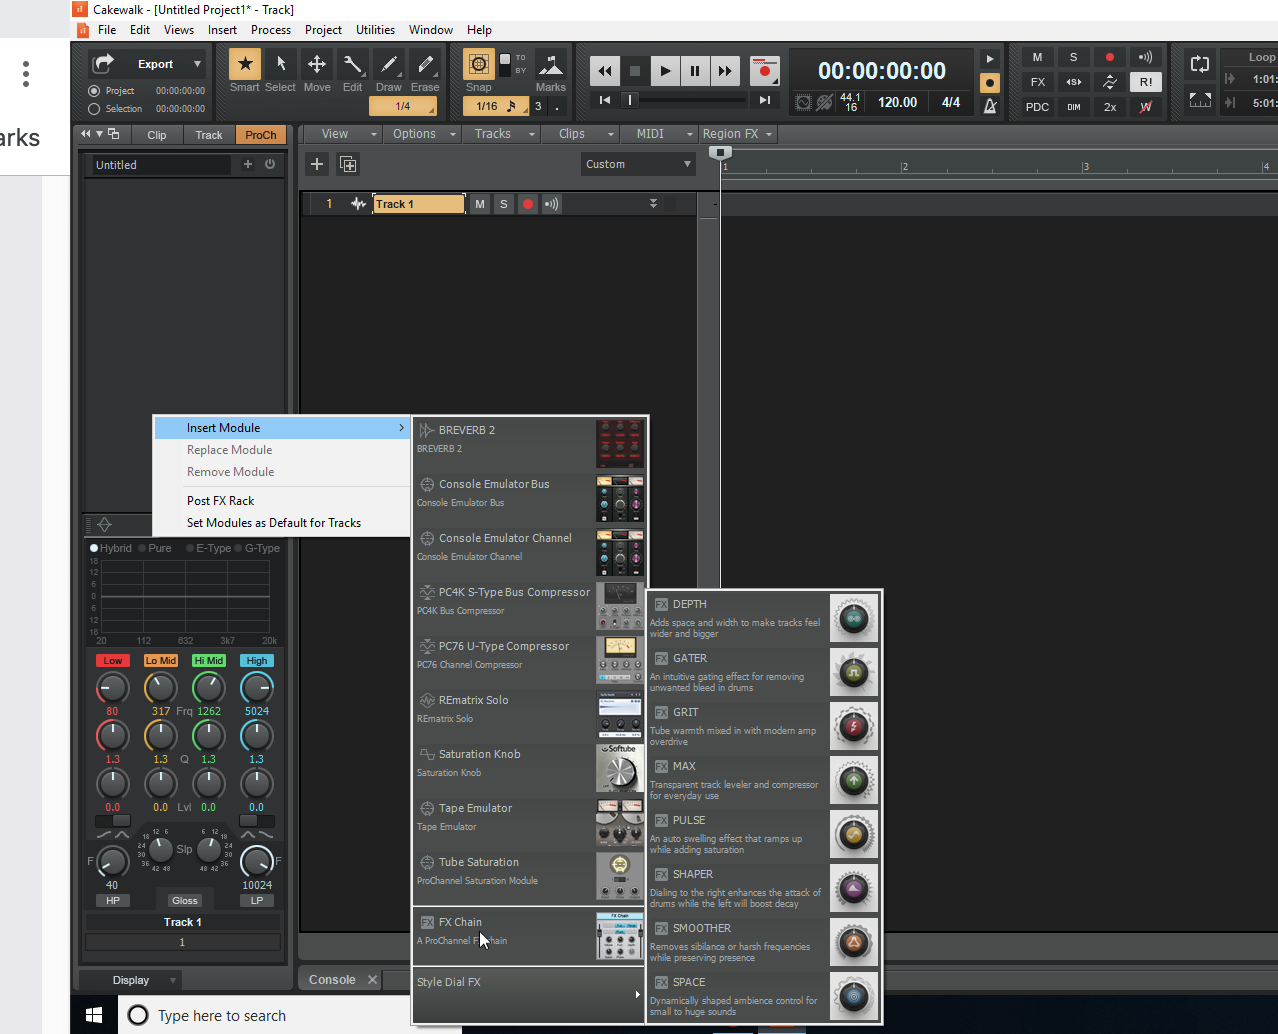Select the Smart tool
The width and height of the screenshot is (1278, 1034).
(x=245, y=64)
